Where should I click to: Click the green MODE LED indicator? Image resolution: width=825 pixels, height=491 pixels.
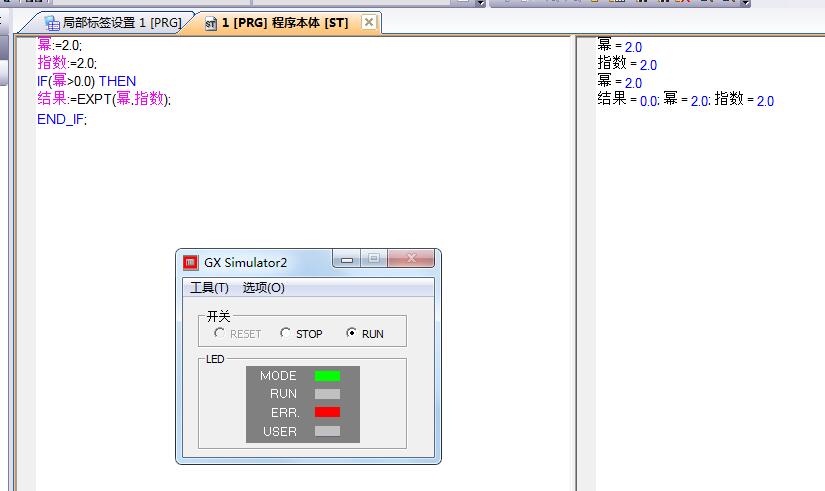pyautogui.click(x=327, y=376)
